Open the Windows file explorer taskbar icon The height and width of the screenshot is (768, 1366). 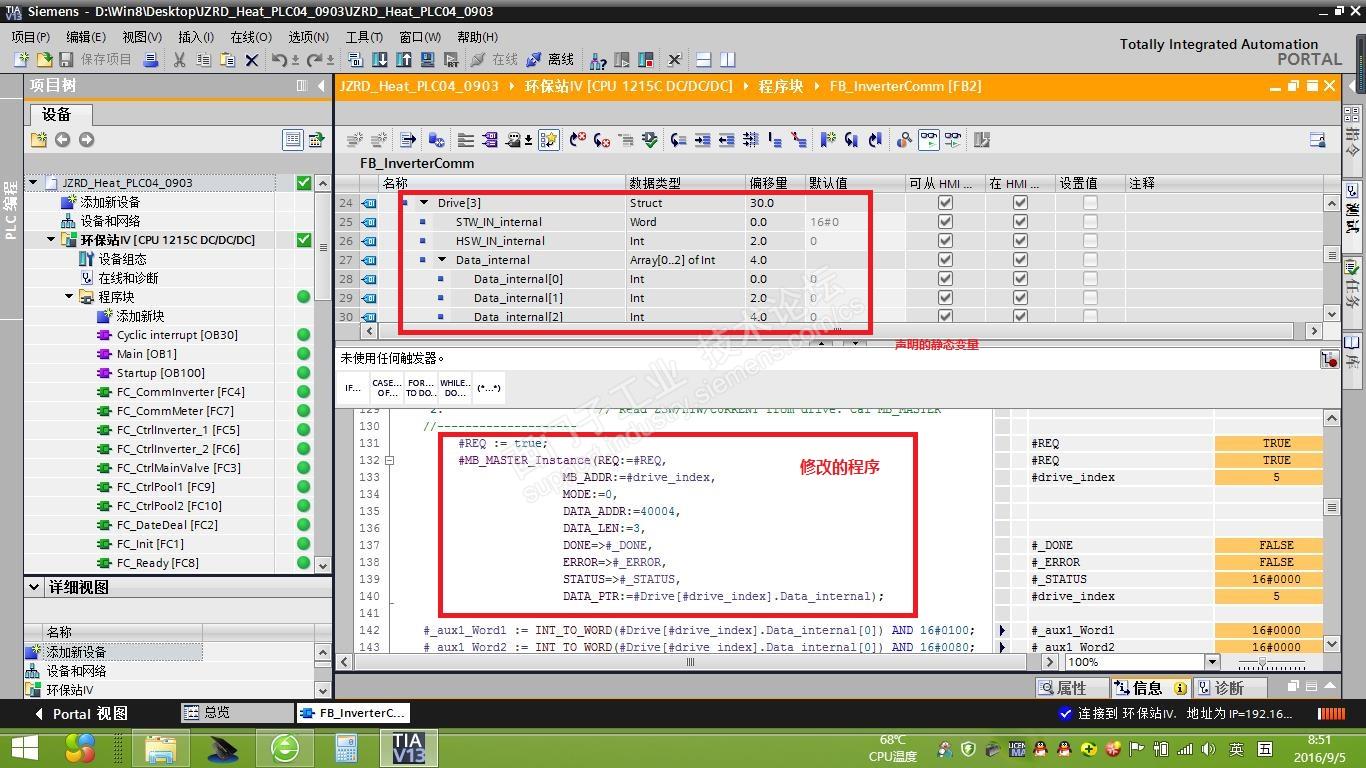pyautogui.click(x=160, y=748)
